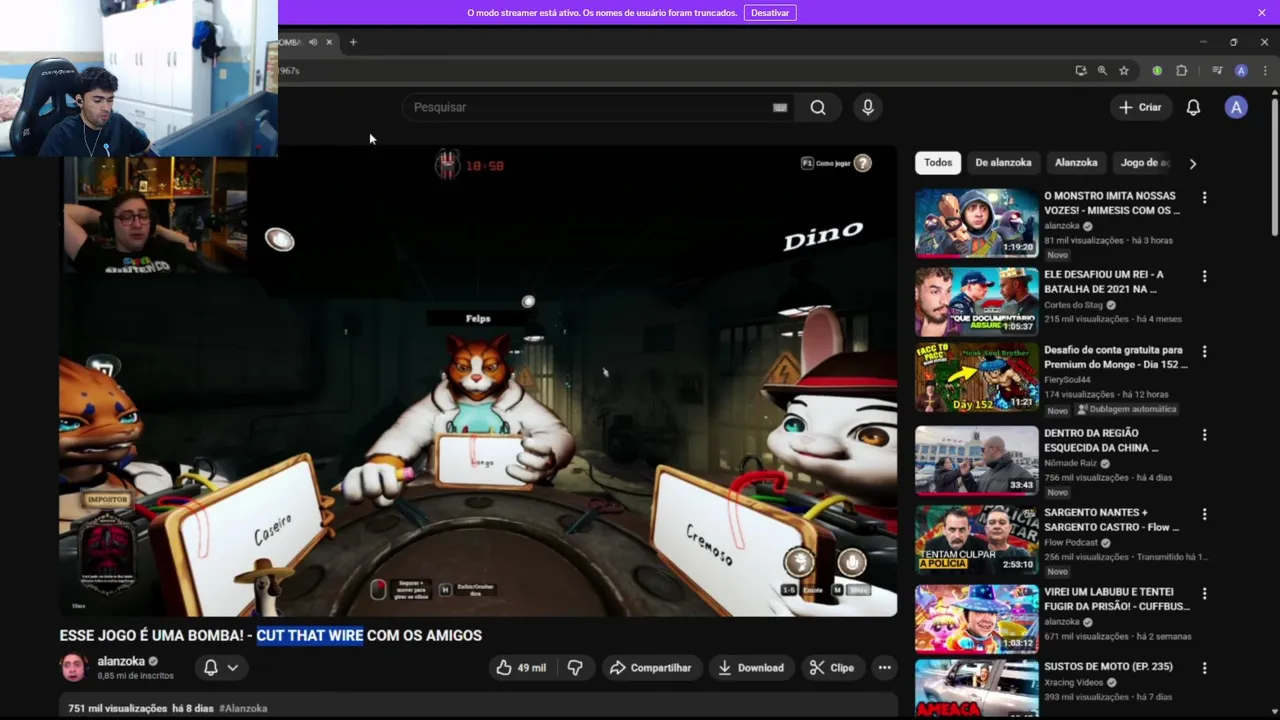This screenshot has width=1280, height=720.
Task: Open the O MONSTRO IMITA NOSSAS VOZES thumbnail
Action: coord(976,223)
